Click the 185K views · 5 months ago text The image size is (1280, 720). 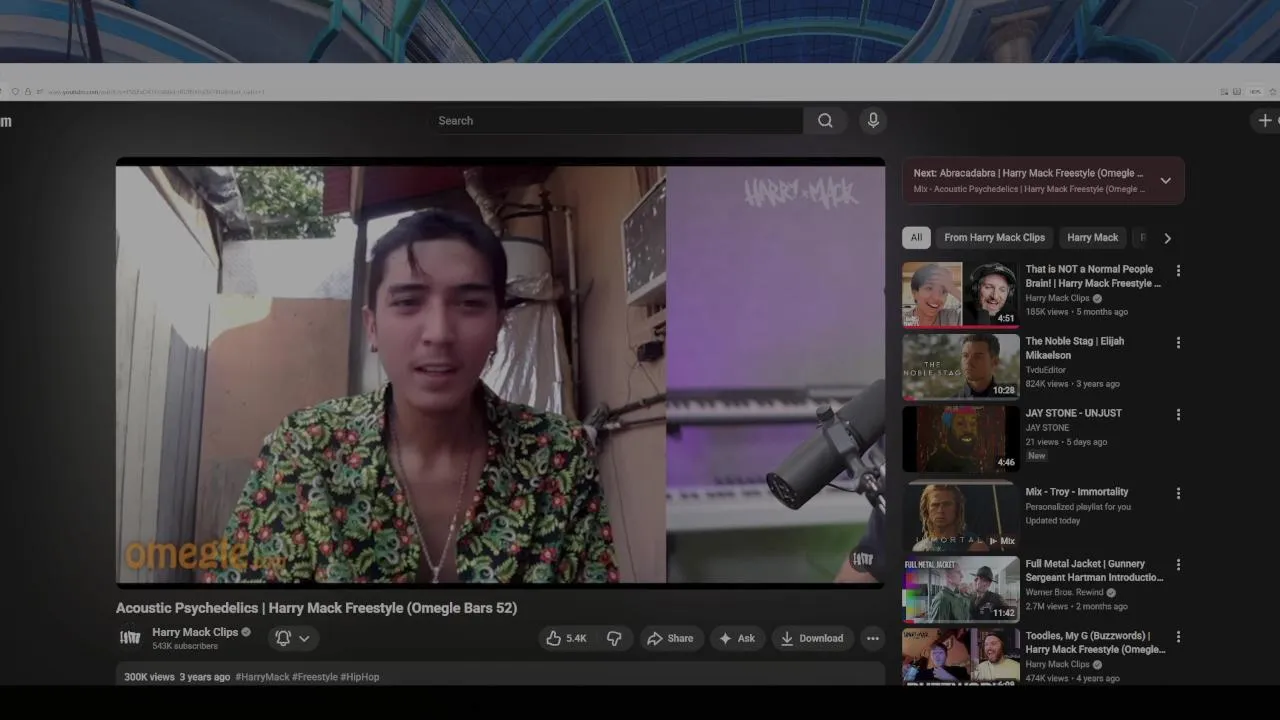tap(1076, 312)
